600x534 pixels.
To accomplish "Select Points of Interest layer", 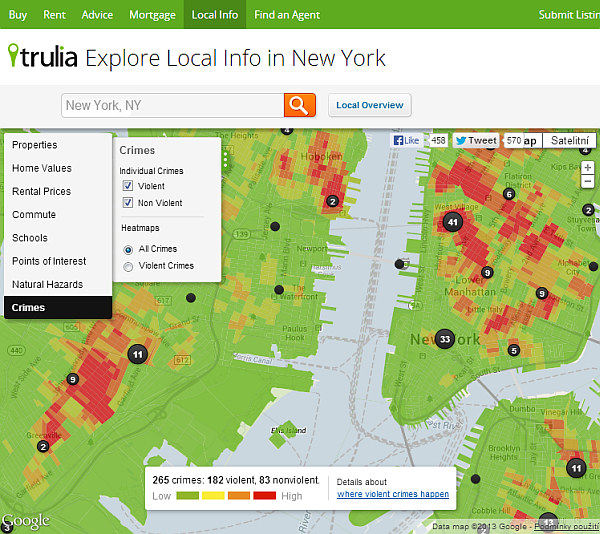I will point(58,261).
